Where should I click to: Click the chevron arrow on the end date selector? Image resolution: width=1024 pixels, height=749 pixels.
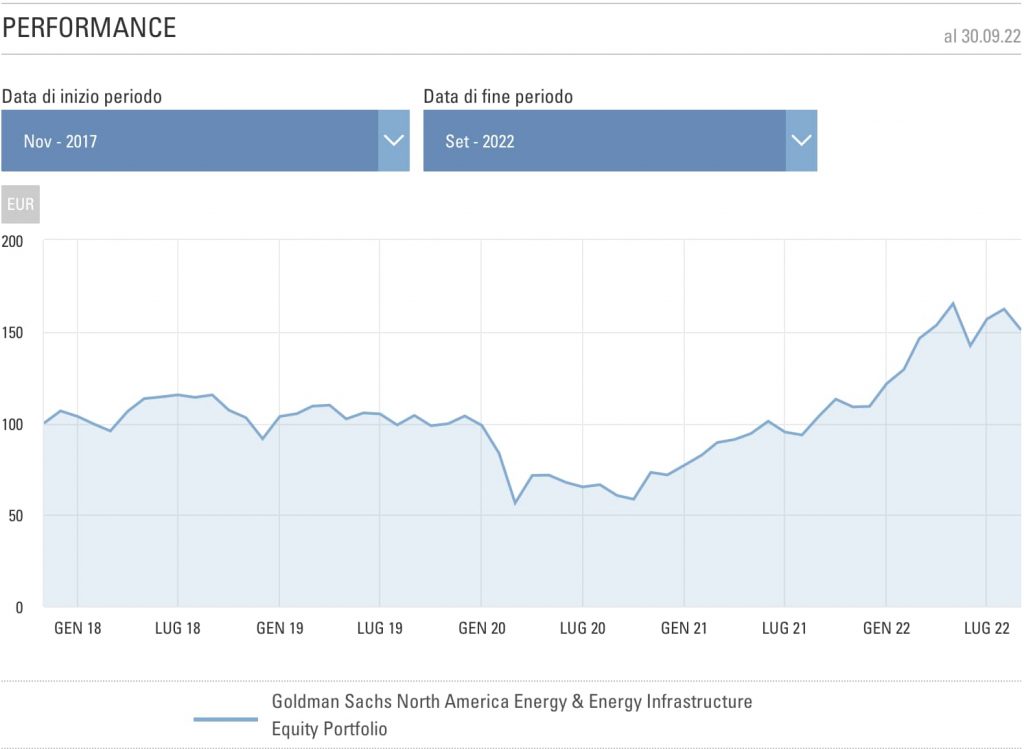click(x=801, y=141)
